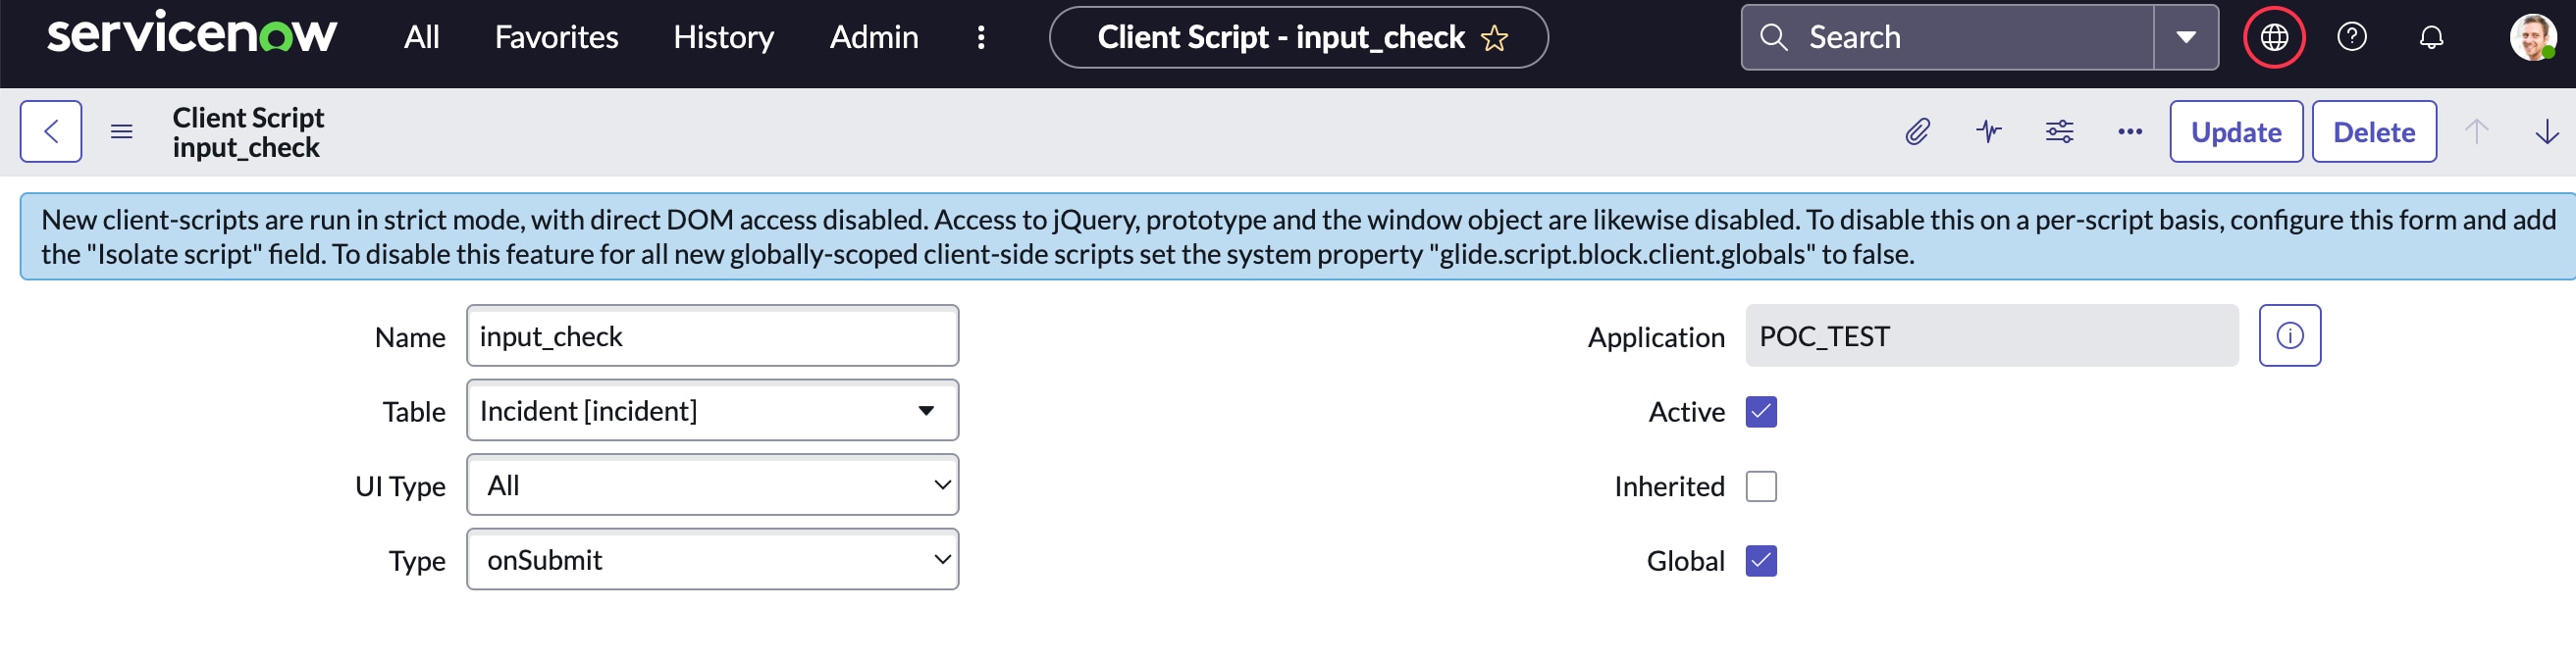
Task: Open the notifications bell
Action: pyautogui.click(x=2431, y=37)
